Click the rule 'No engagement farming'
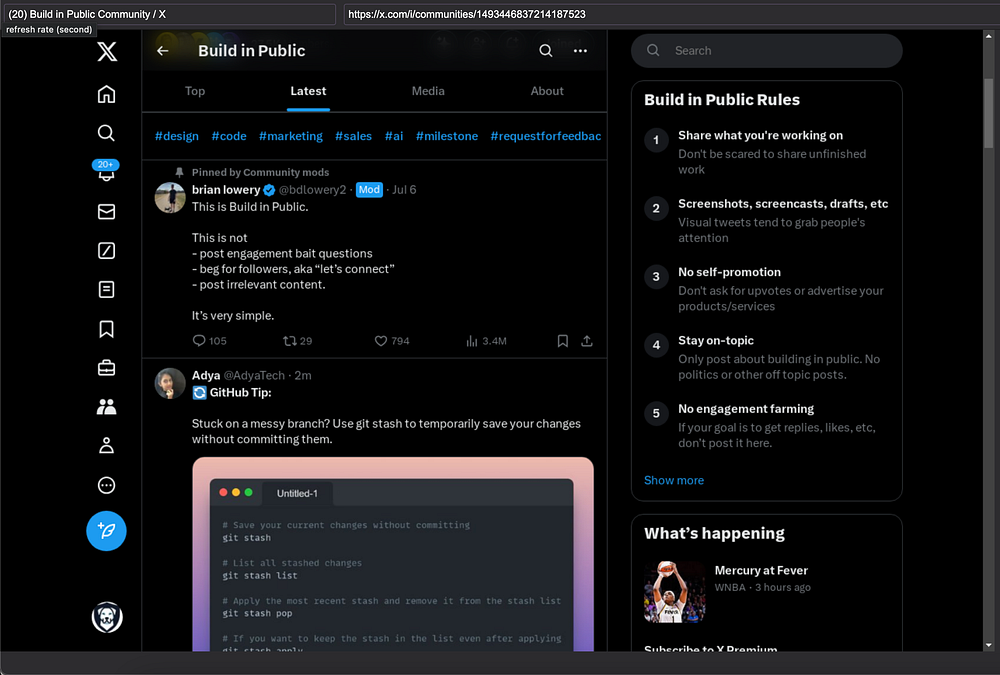The image size is (1000, 675). click(x=746, y=409)
